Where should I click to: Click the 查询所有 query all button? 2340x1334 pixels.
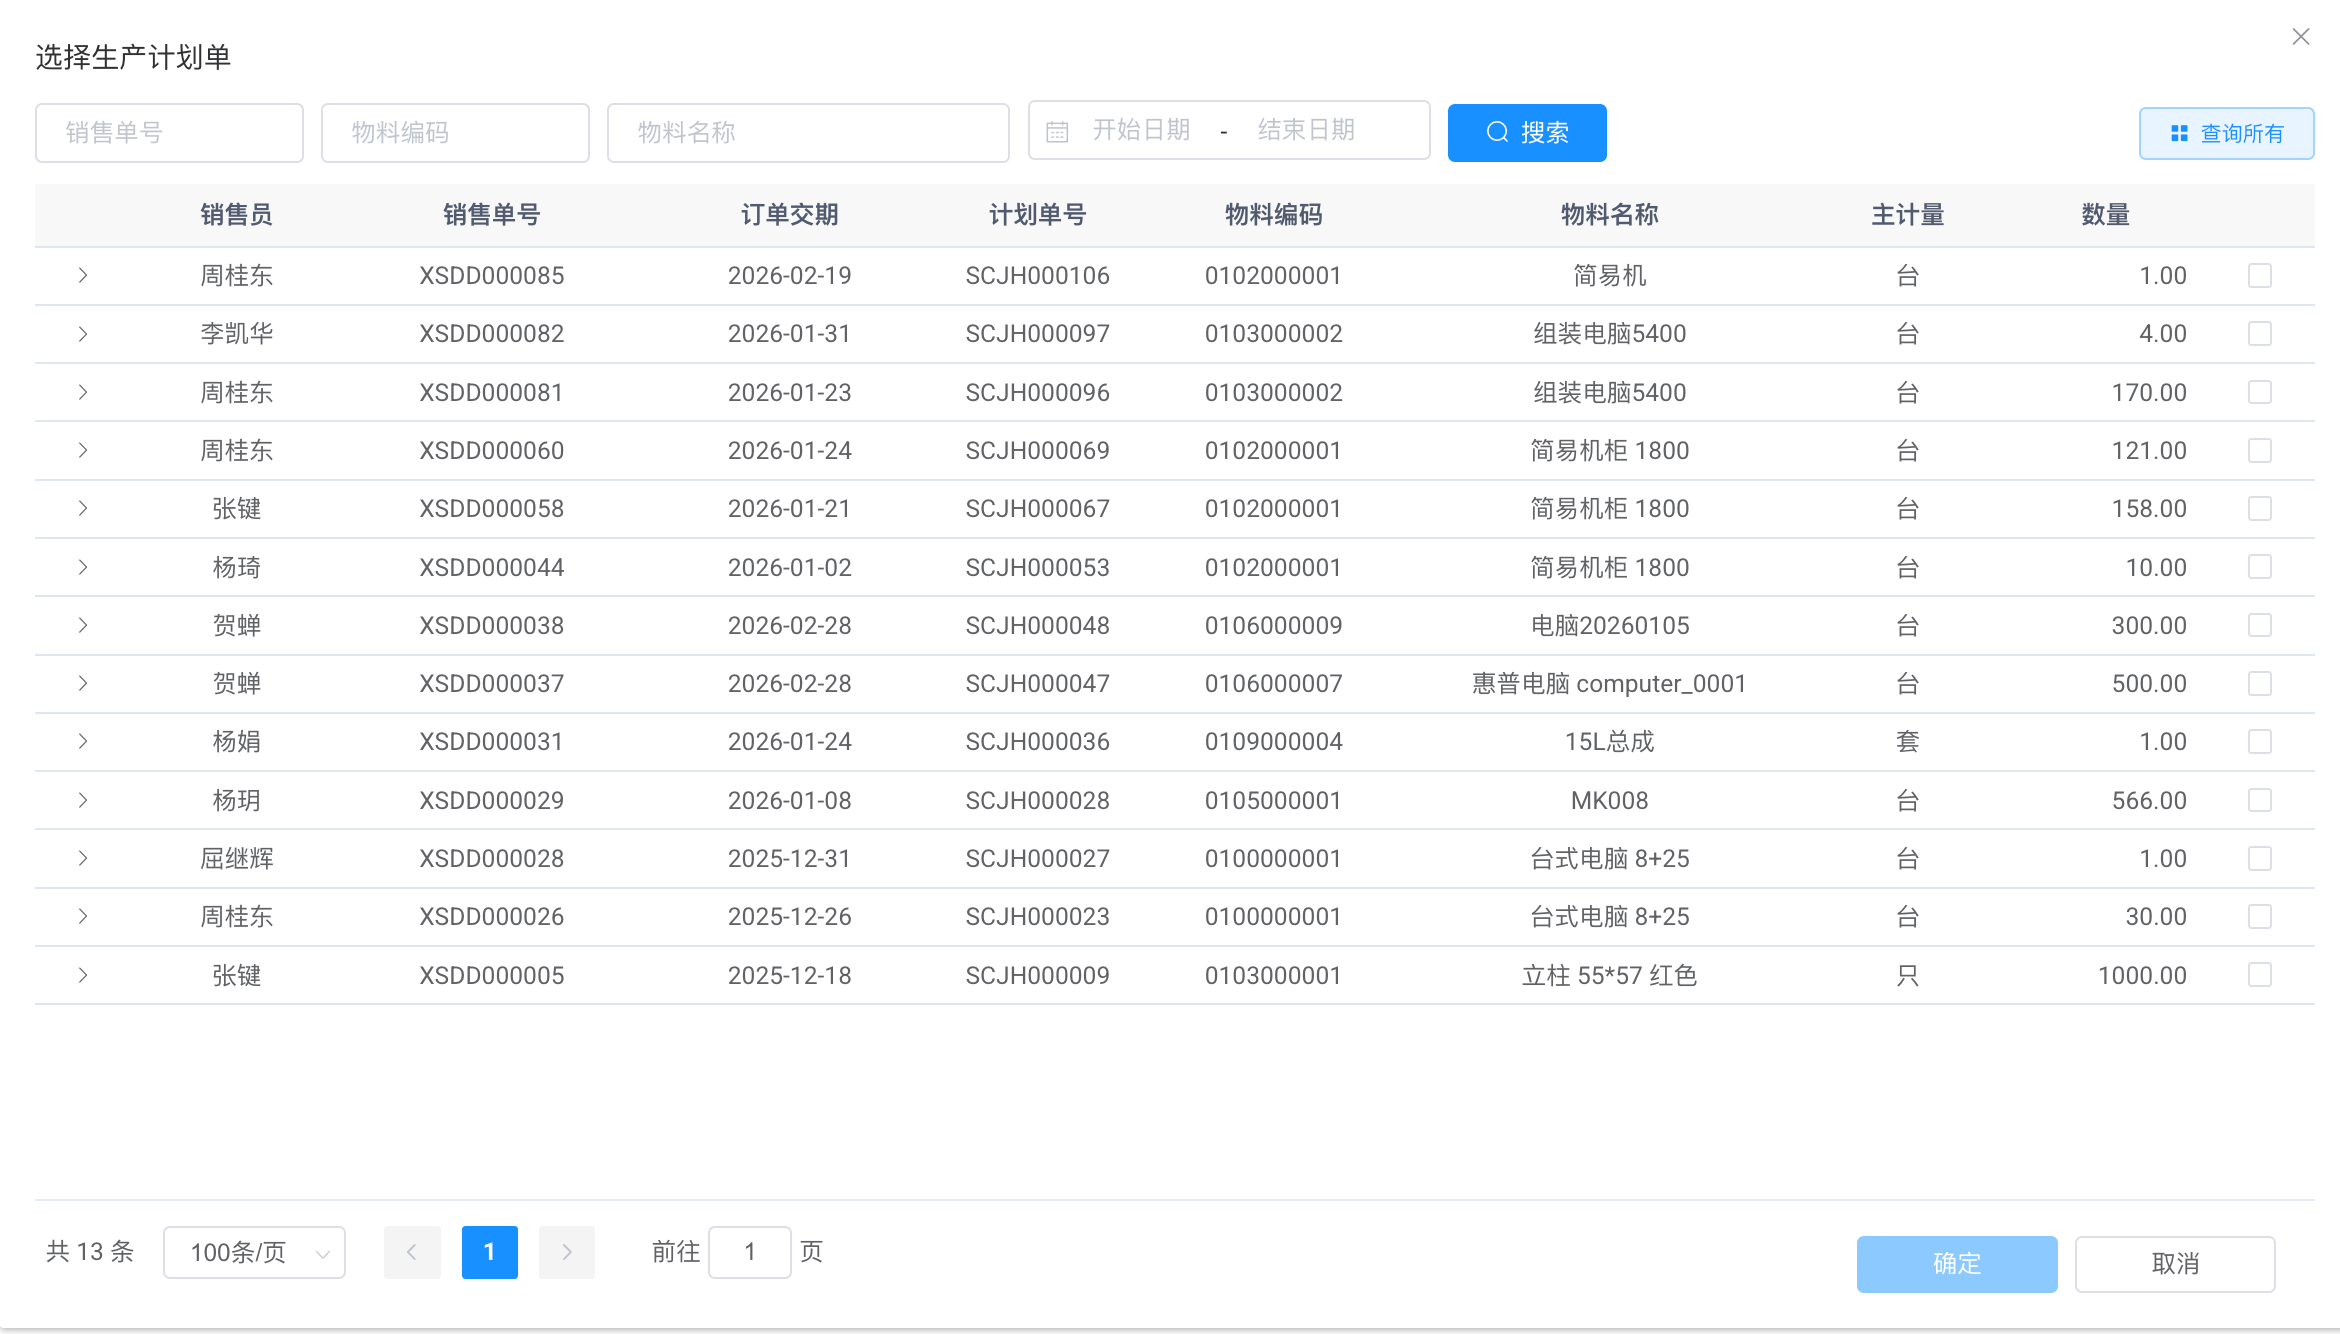[x=2225, y=133]
